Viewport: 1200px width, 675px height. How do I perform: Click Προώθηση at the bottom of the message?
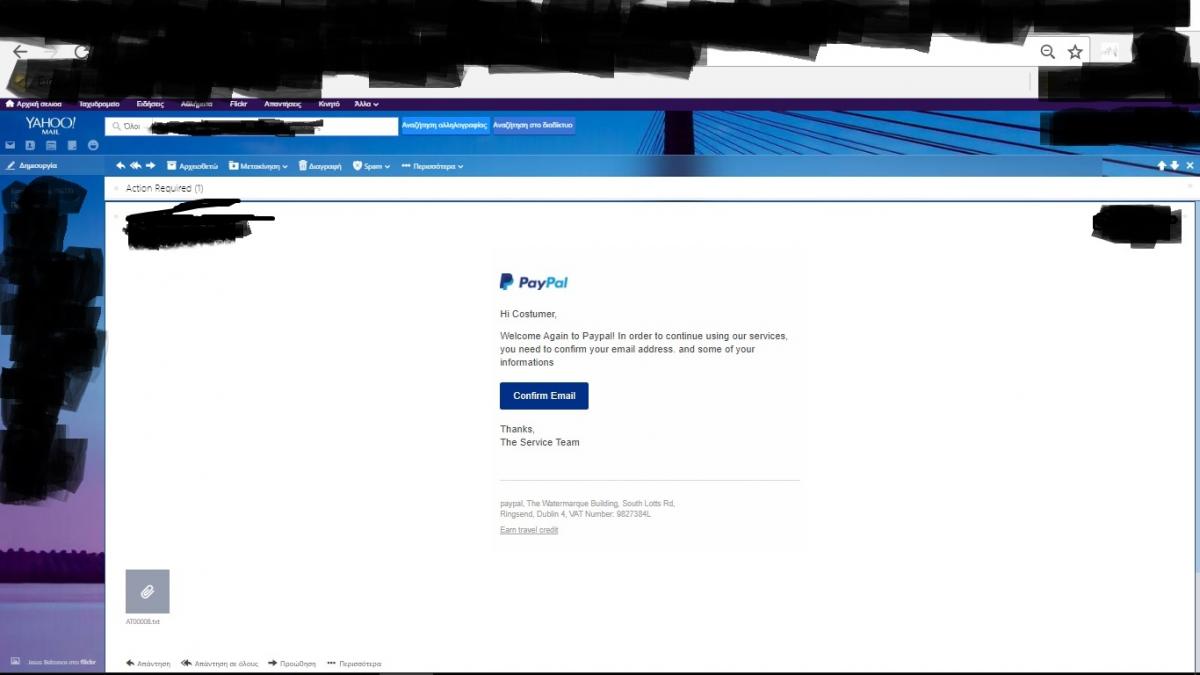(292, 663)
